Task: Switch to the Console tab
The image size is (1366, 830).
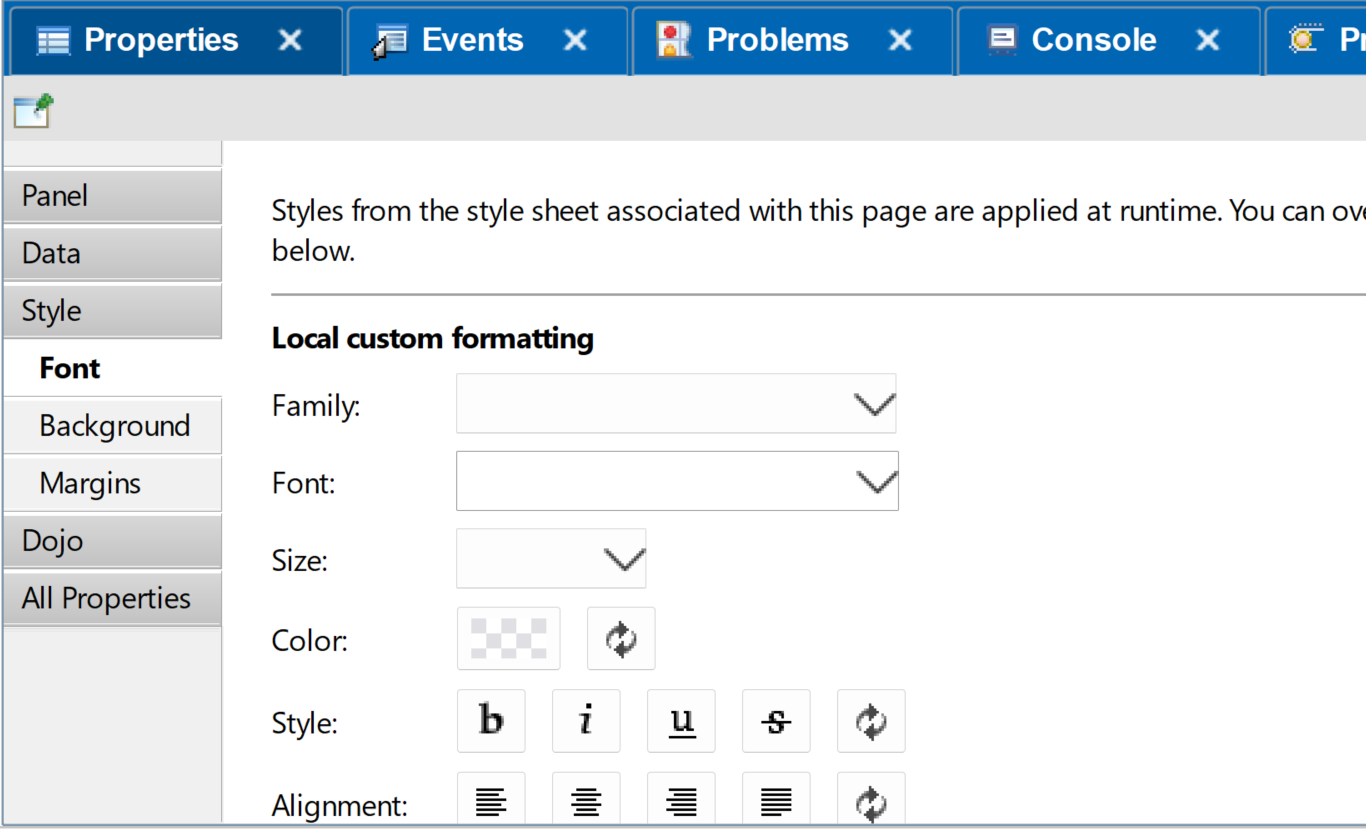Action: tap(1094, 40)
